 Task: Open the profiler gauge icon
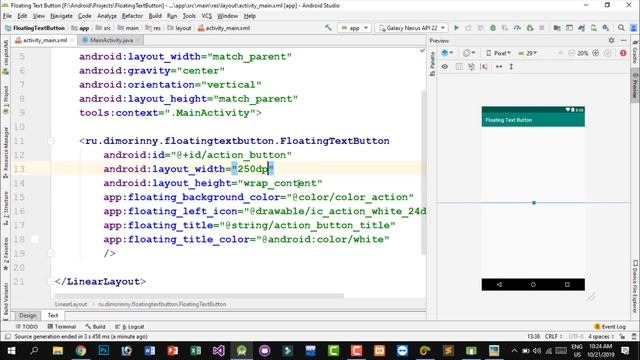(x=518, y=28)
